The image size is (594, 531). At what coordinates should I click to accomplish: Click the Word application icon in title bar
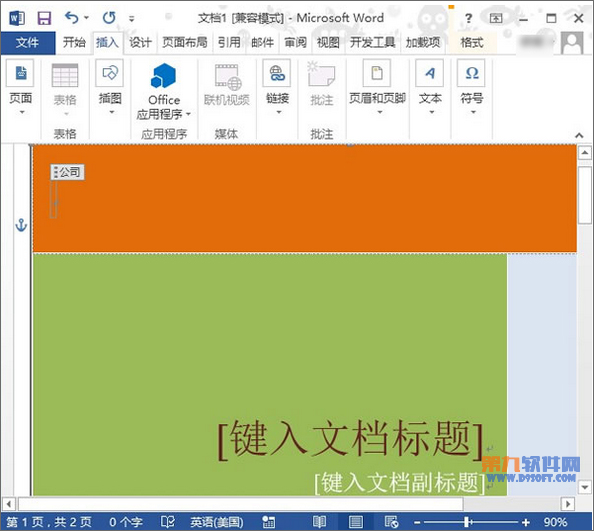17,18
